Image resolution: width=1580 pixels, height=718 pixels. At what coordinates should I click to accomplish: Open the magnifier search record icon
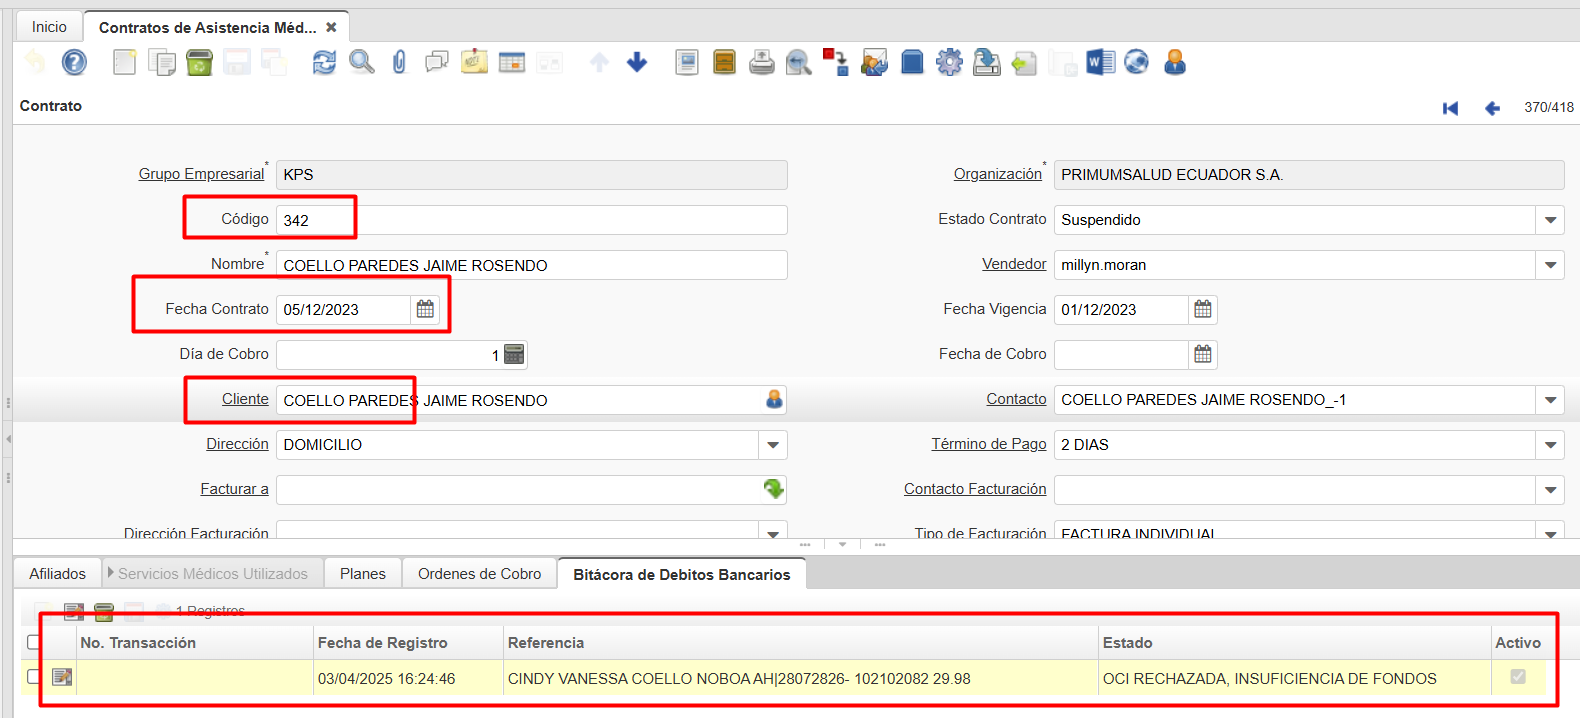pyautogui.click(x=361, y=63)
